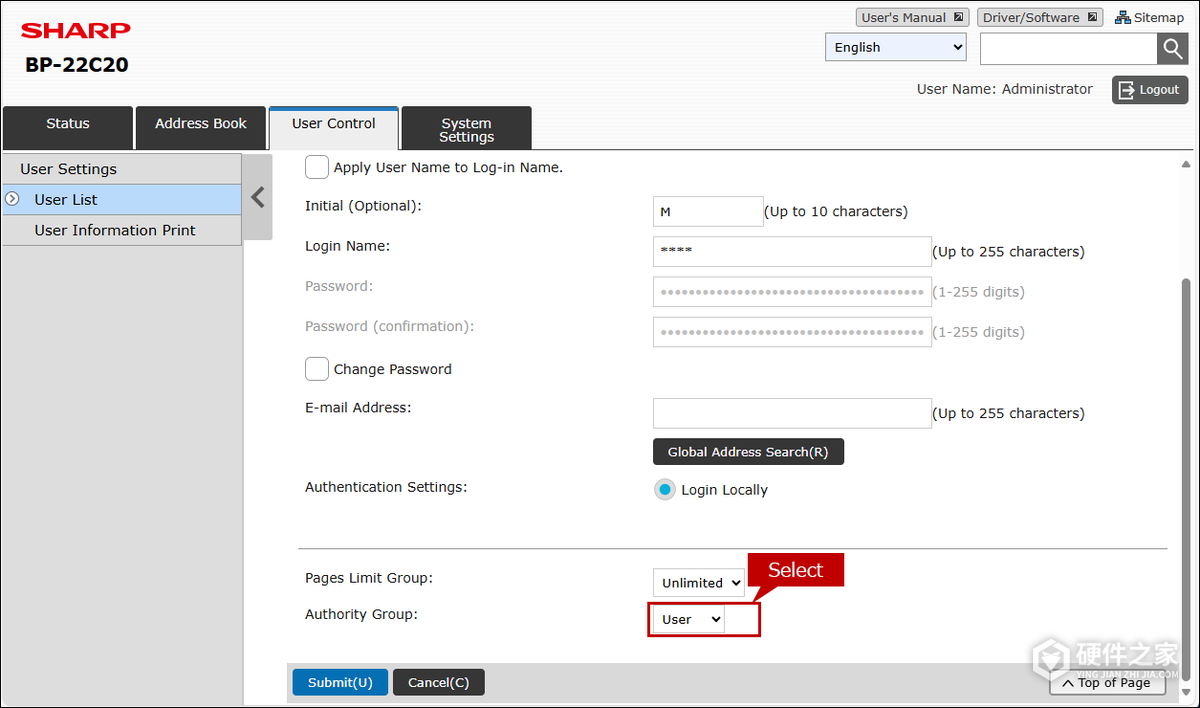Click the scrollbar up arrow
1200x708 pixels.
click(x=1186, y=164)
